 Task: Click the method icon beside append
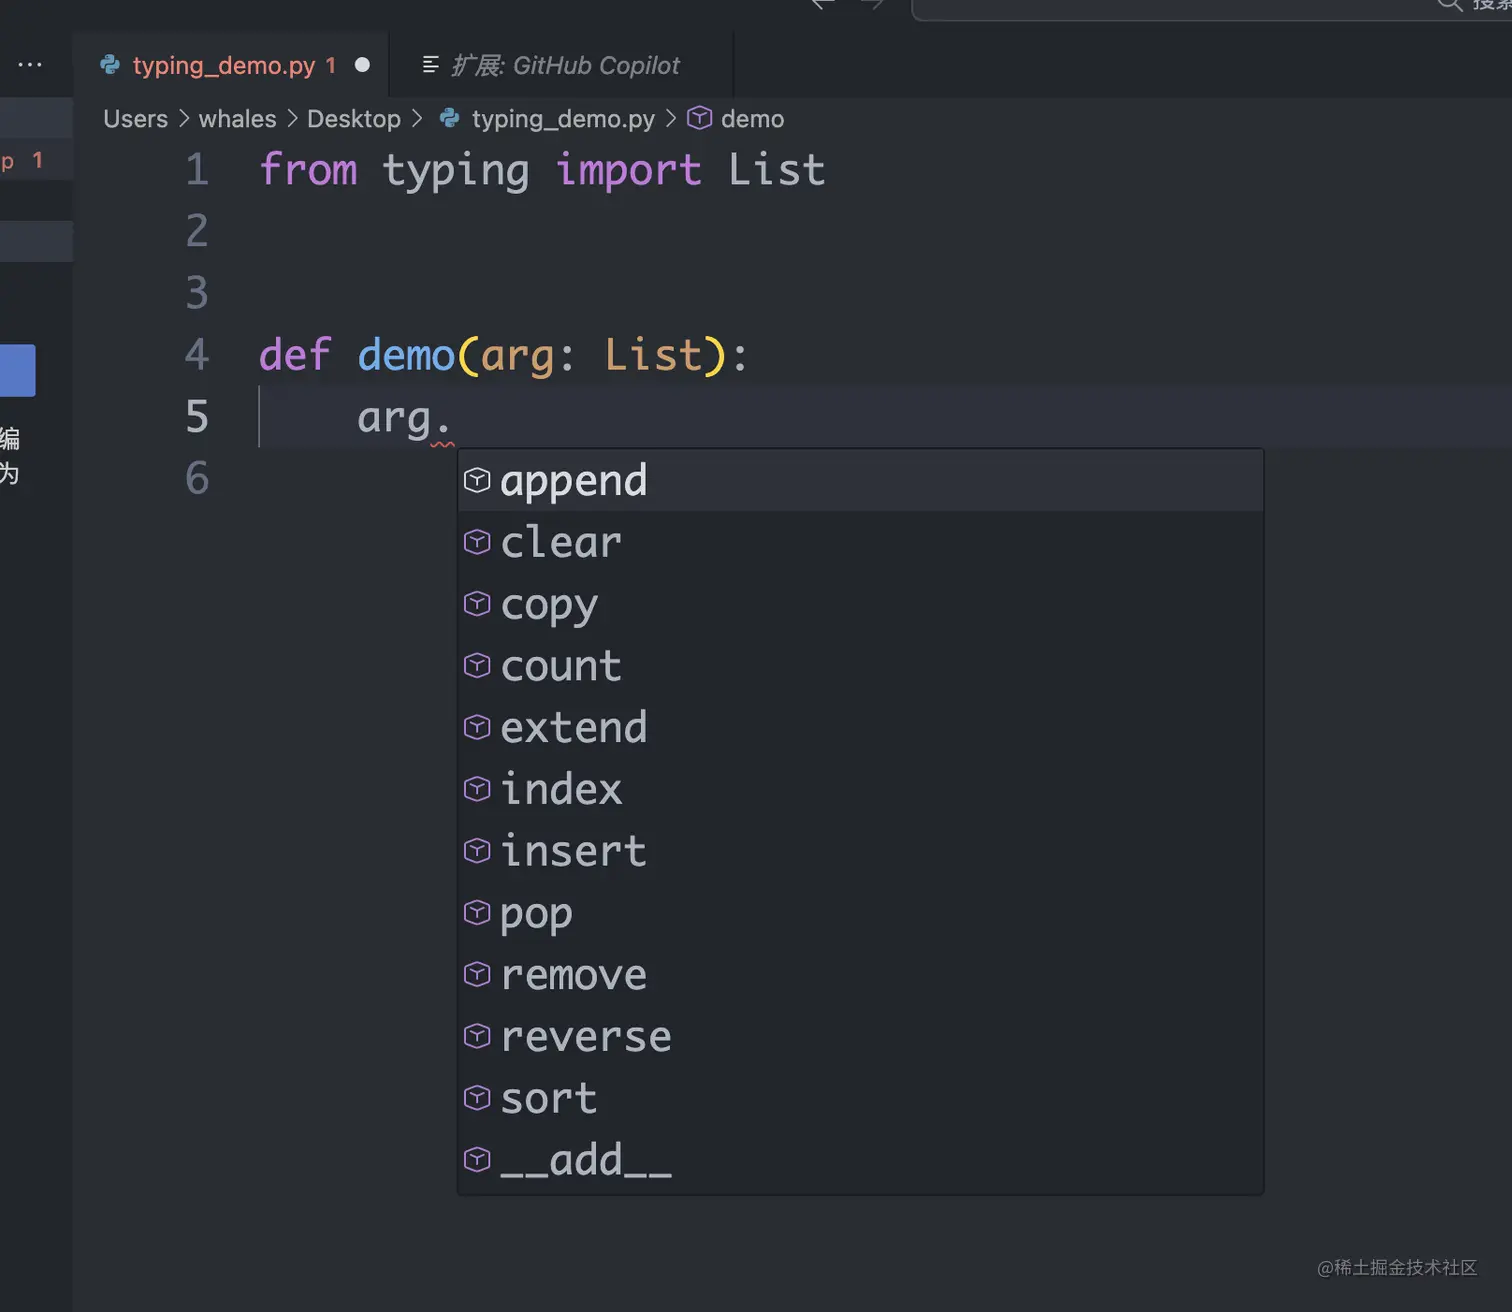pos(477,481)
